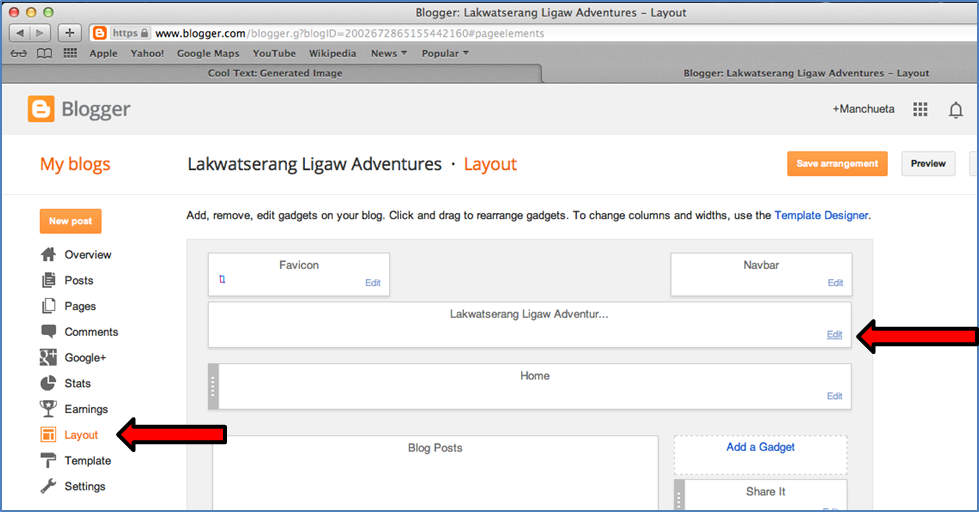Click Edit on the Navbar gadget
The height and width of the screenshot is (512, 979).
[x=835, y=283]
